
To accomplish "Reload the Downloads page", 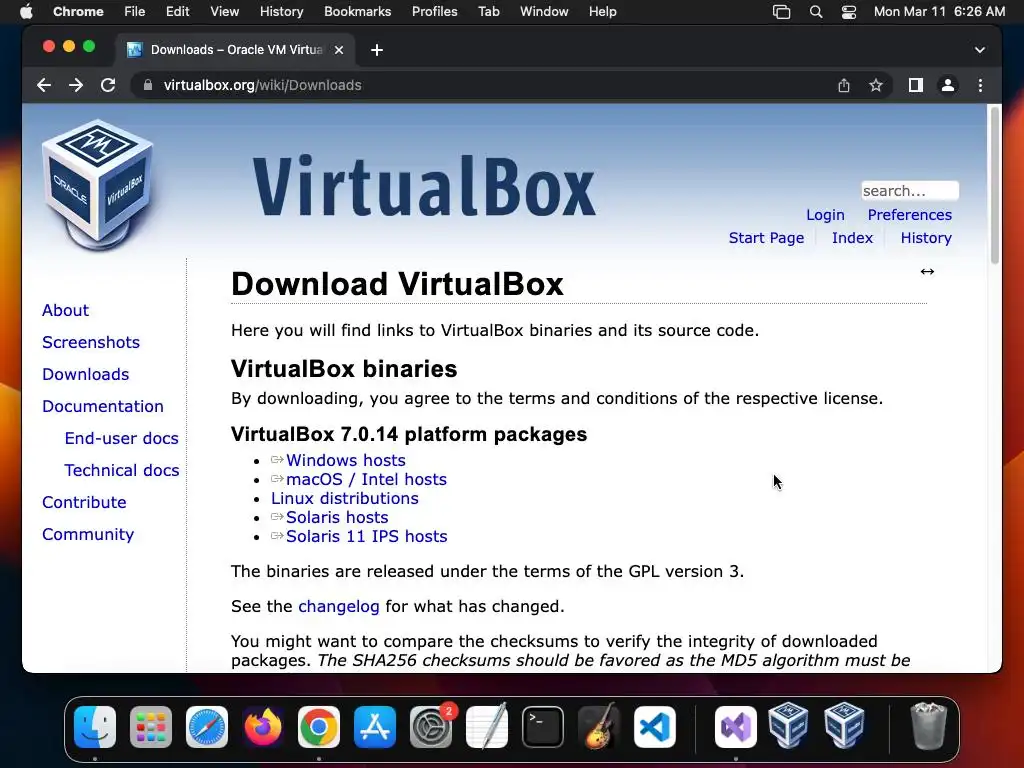I will [x=108, y=85].
